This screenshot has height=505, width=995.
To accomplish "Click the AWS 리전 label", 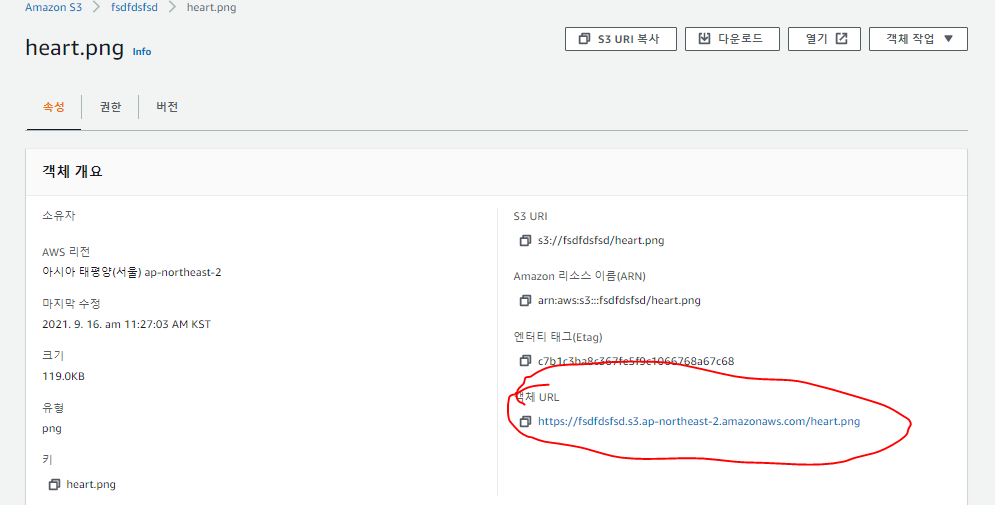I will point(66,252).
